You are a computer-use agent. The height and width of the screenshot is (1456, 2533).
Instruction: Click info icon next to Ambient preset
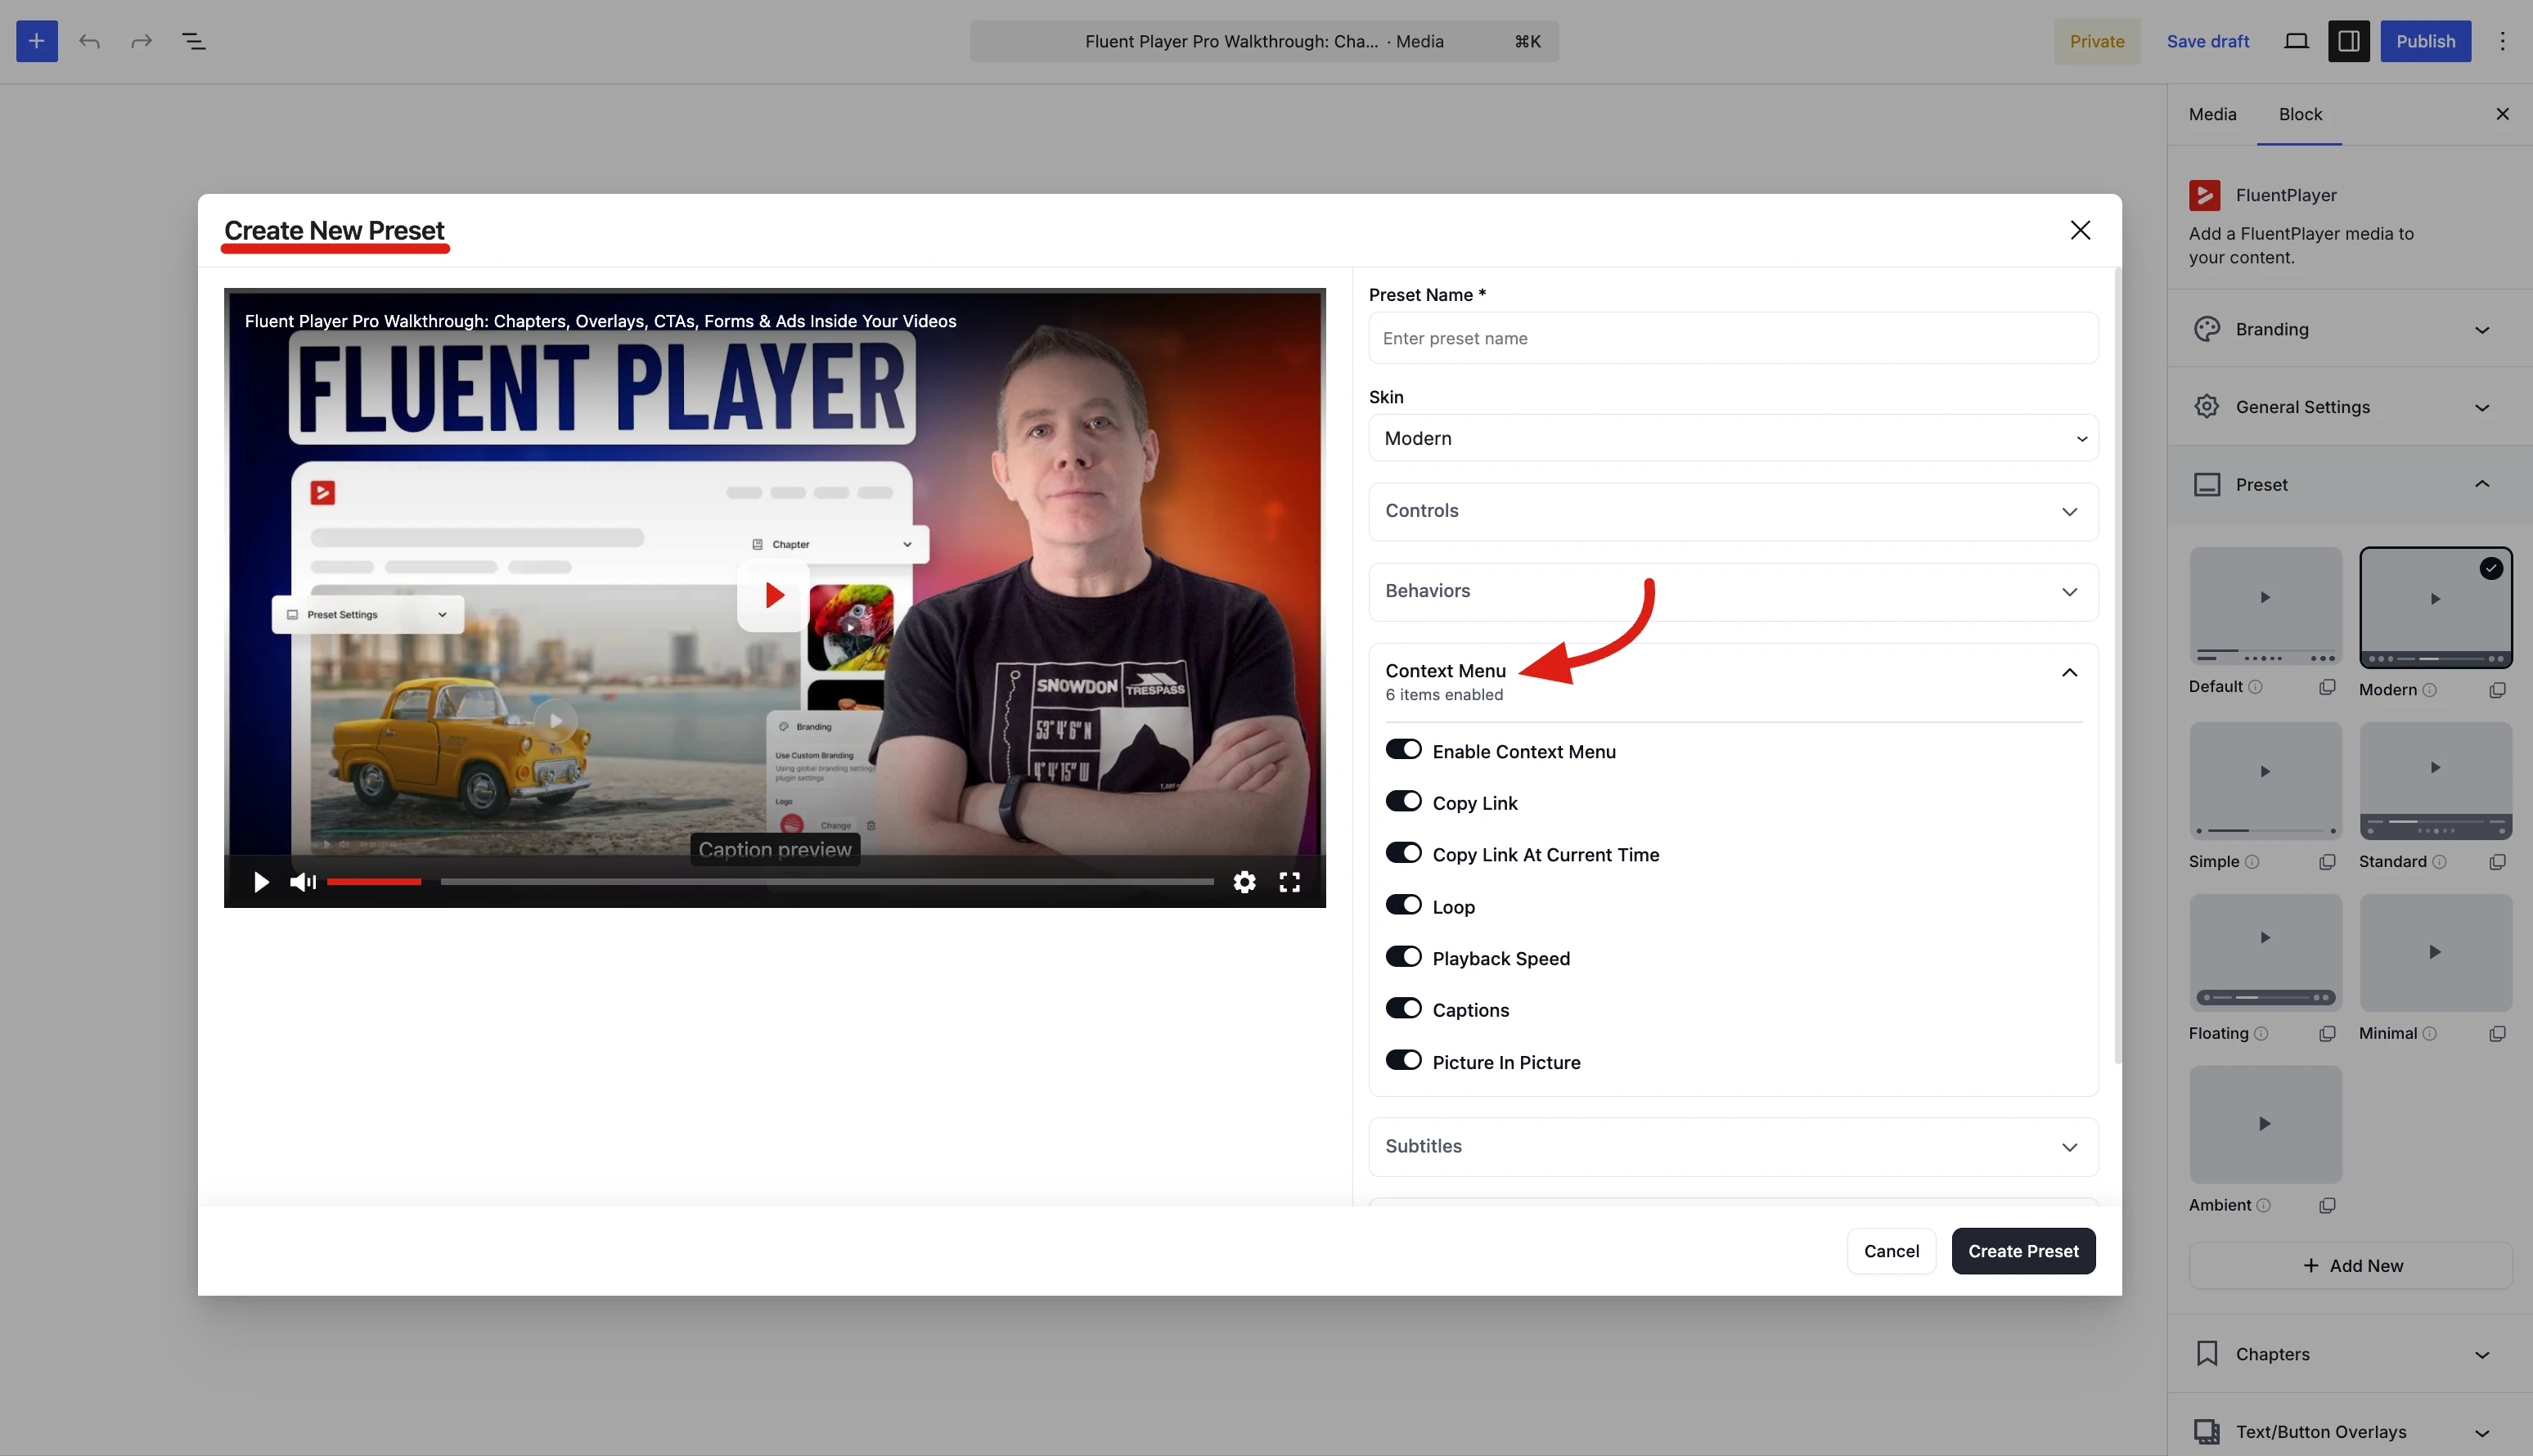coord(2263,1206)
